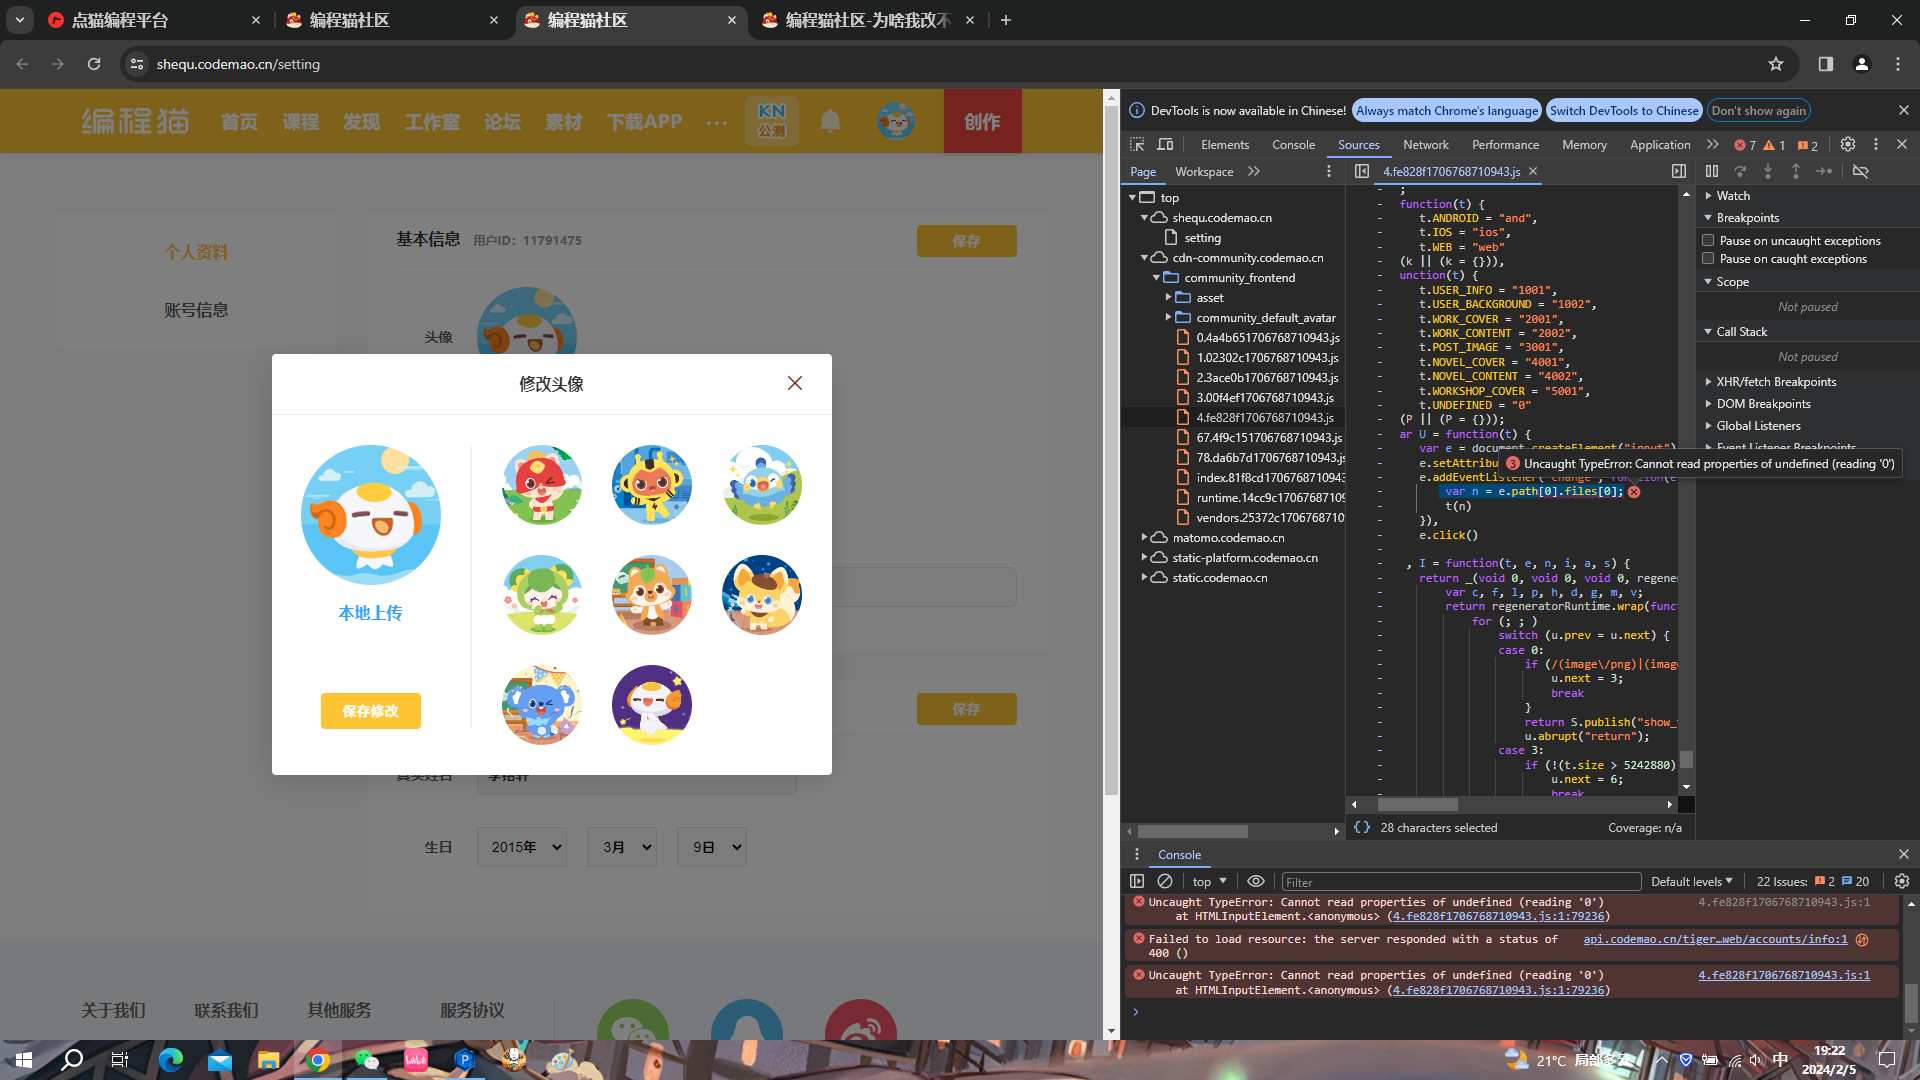Expand the asset folder in file tree
The height and width of the screenshot is (1080, 1920).
tap(1168, 297)
